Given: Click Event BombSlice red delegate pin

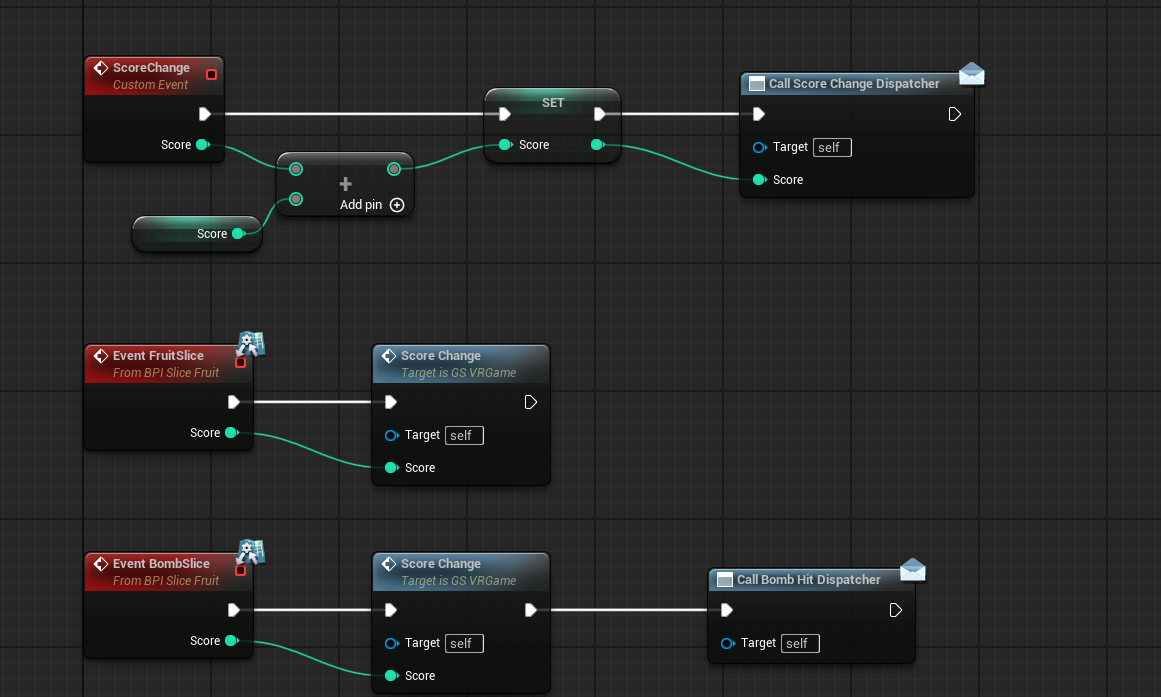Looking at the screenshot, I should [241, 570].
